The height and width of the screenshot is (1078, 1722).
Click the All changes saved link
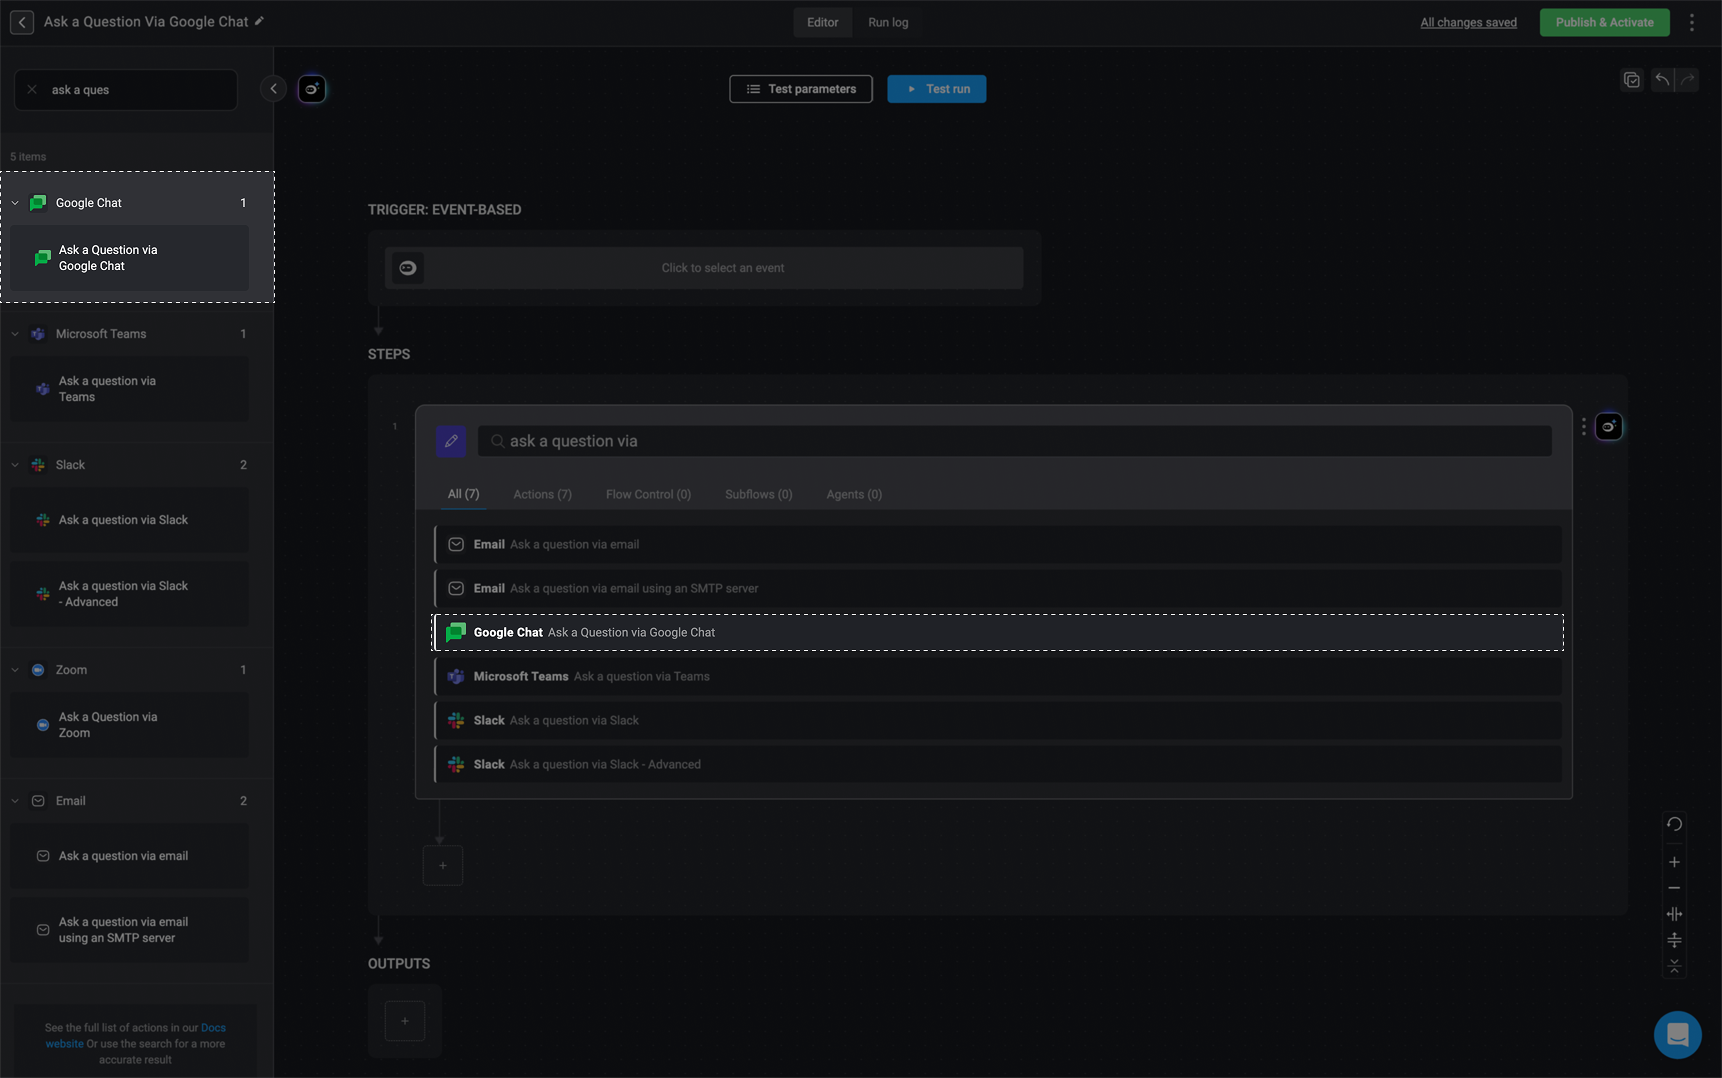[x=1468, y=22]
